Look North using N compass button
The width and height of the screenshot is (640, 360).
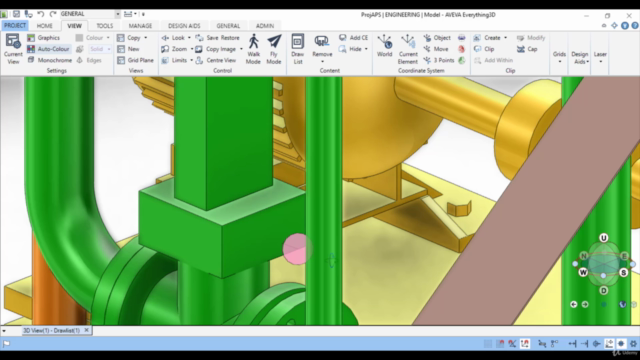pyautogui.click(x=584, y=256)
